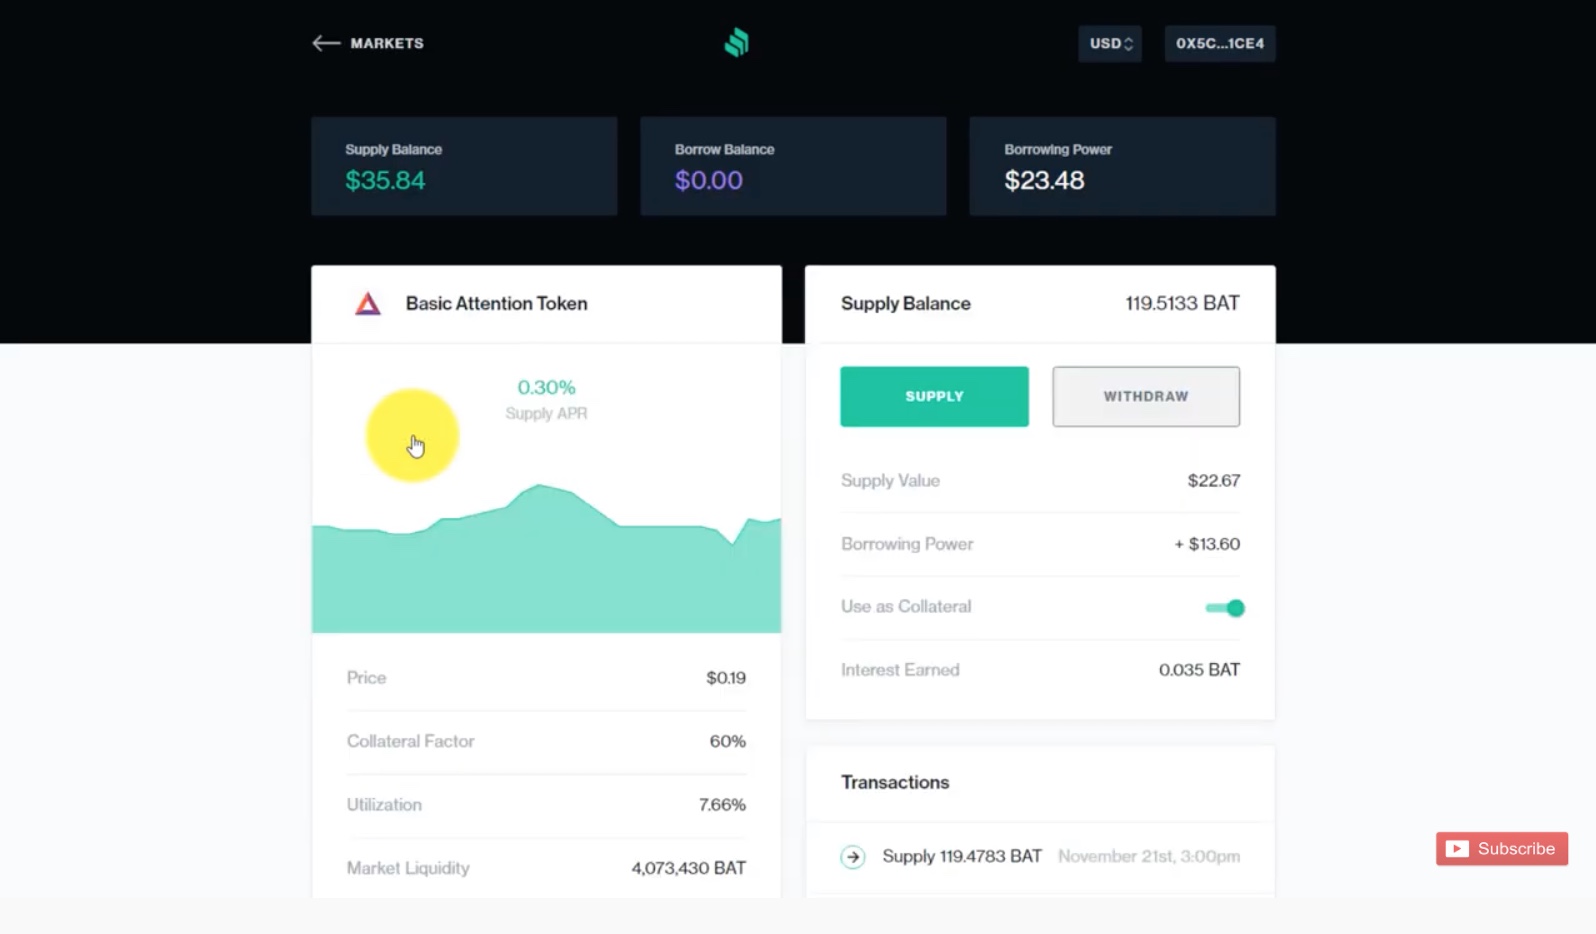
Task: Click the + $13.60 borrowing power value
Action: pyautogui.click(x=1207, y=544)
